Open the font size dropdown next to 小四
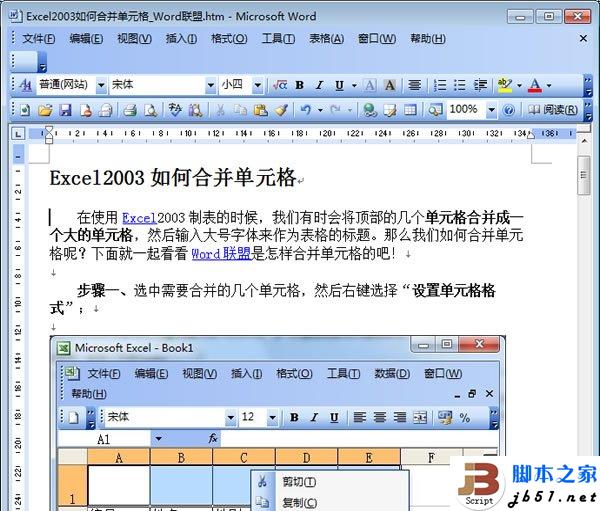Screen dimensions: 600x511 click(258, 85)
